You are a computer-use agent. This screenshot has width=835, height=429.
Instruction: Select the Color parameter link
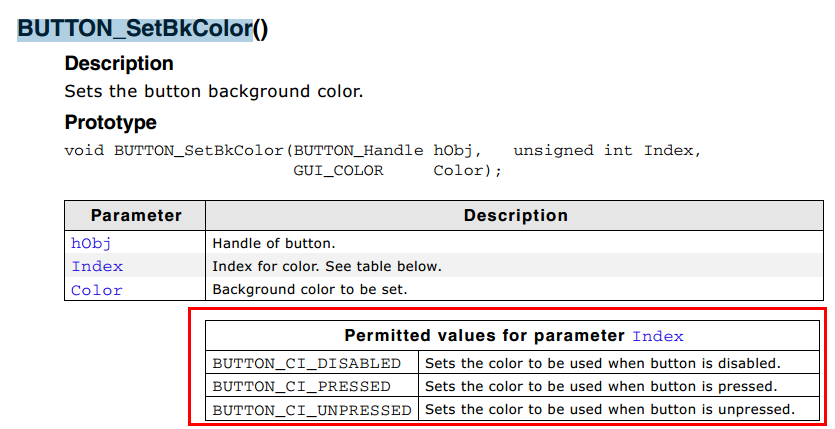(x=96, y=290)
